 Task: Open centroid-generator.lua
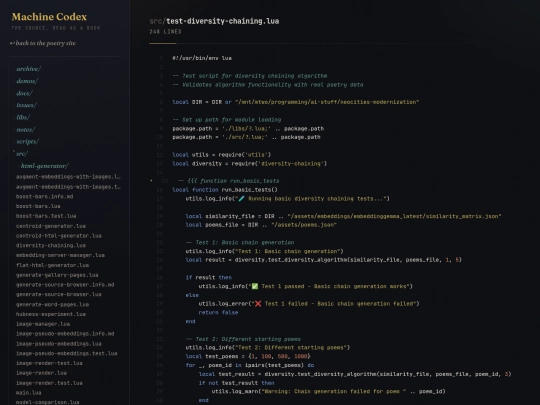pos(51,226)
